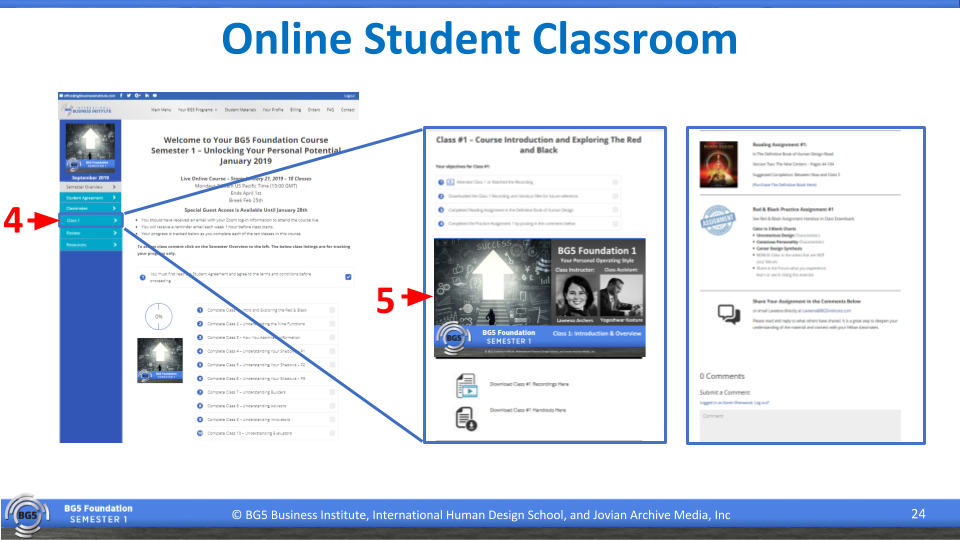960x540 pixels.
Task: Open the Main Menu nav item
Action: [x=161, y=110]
